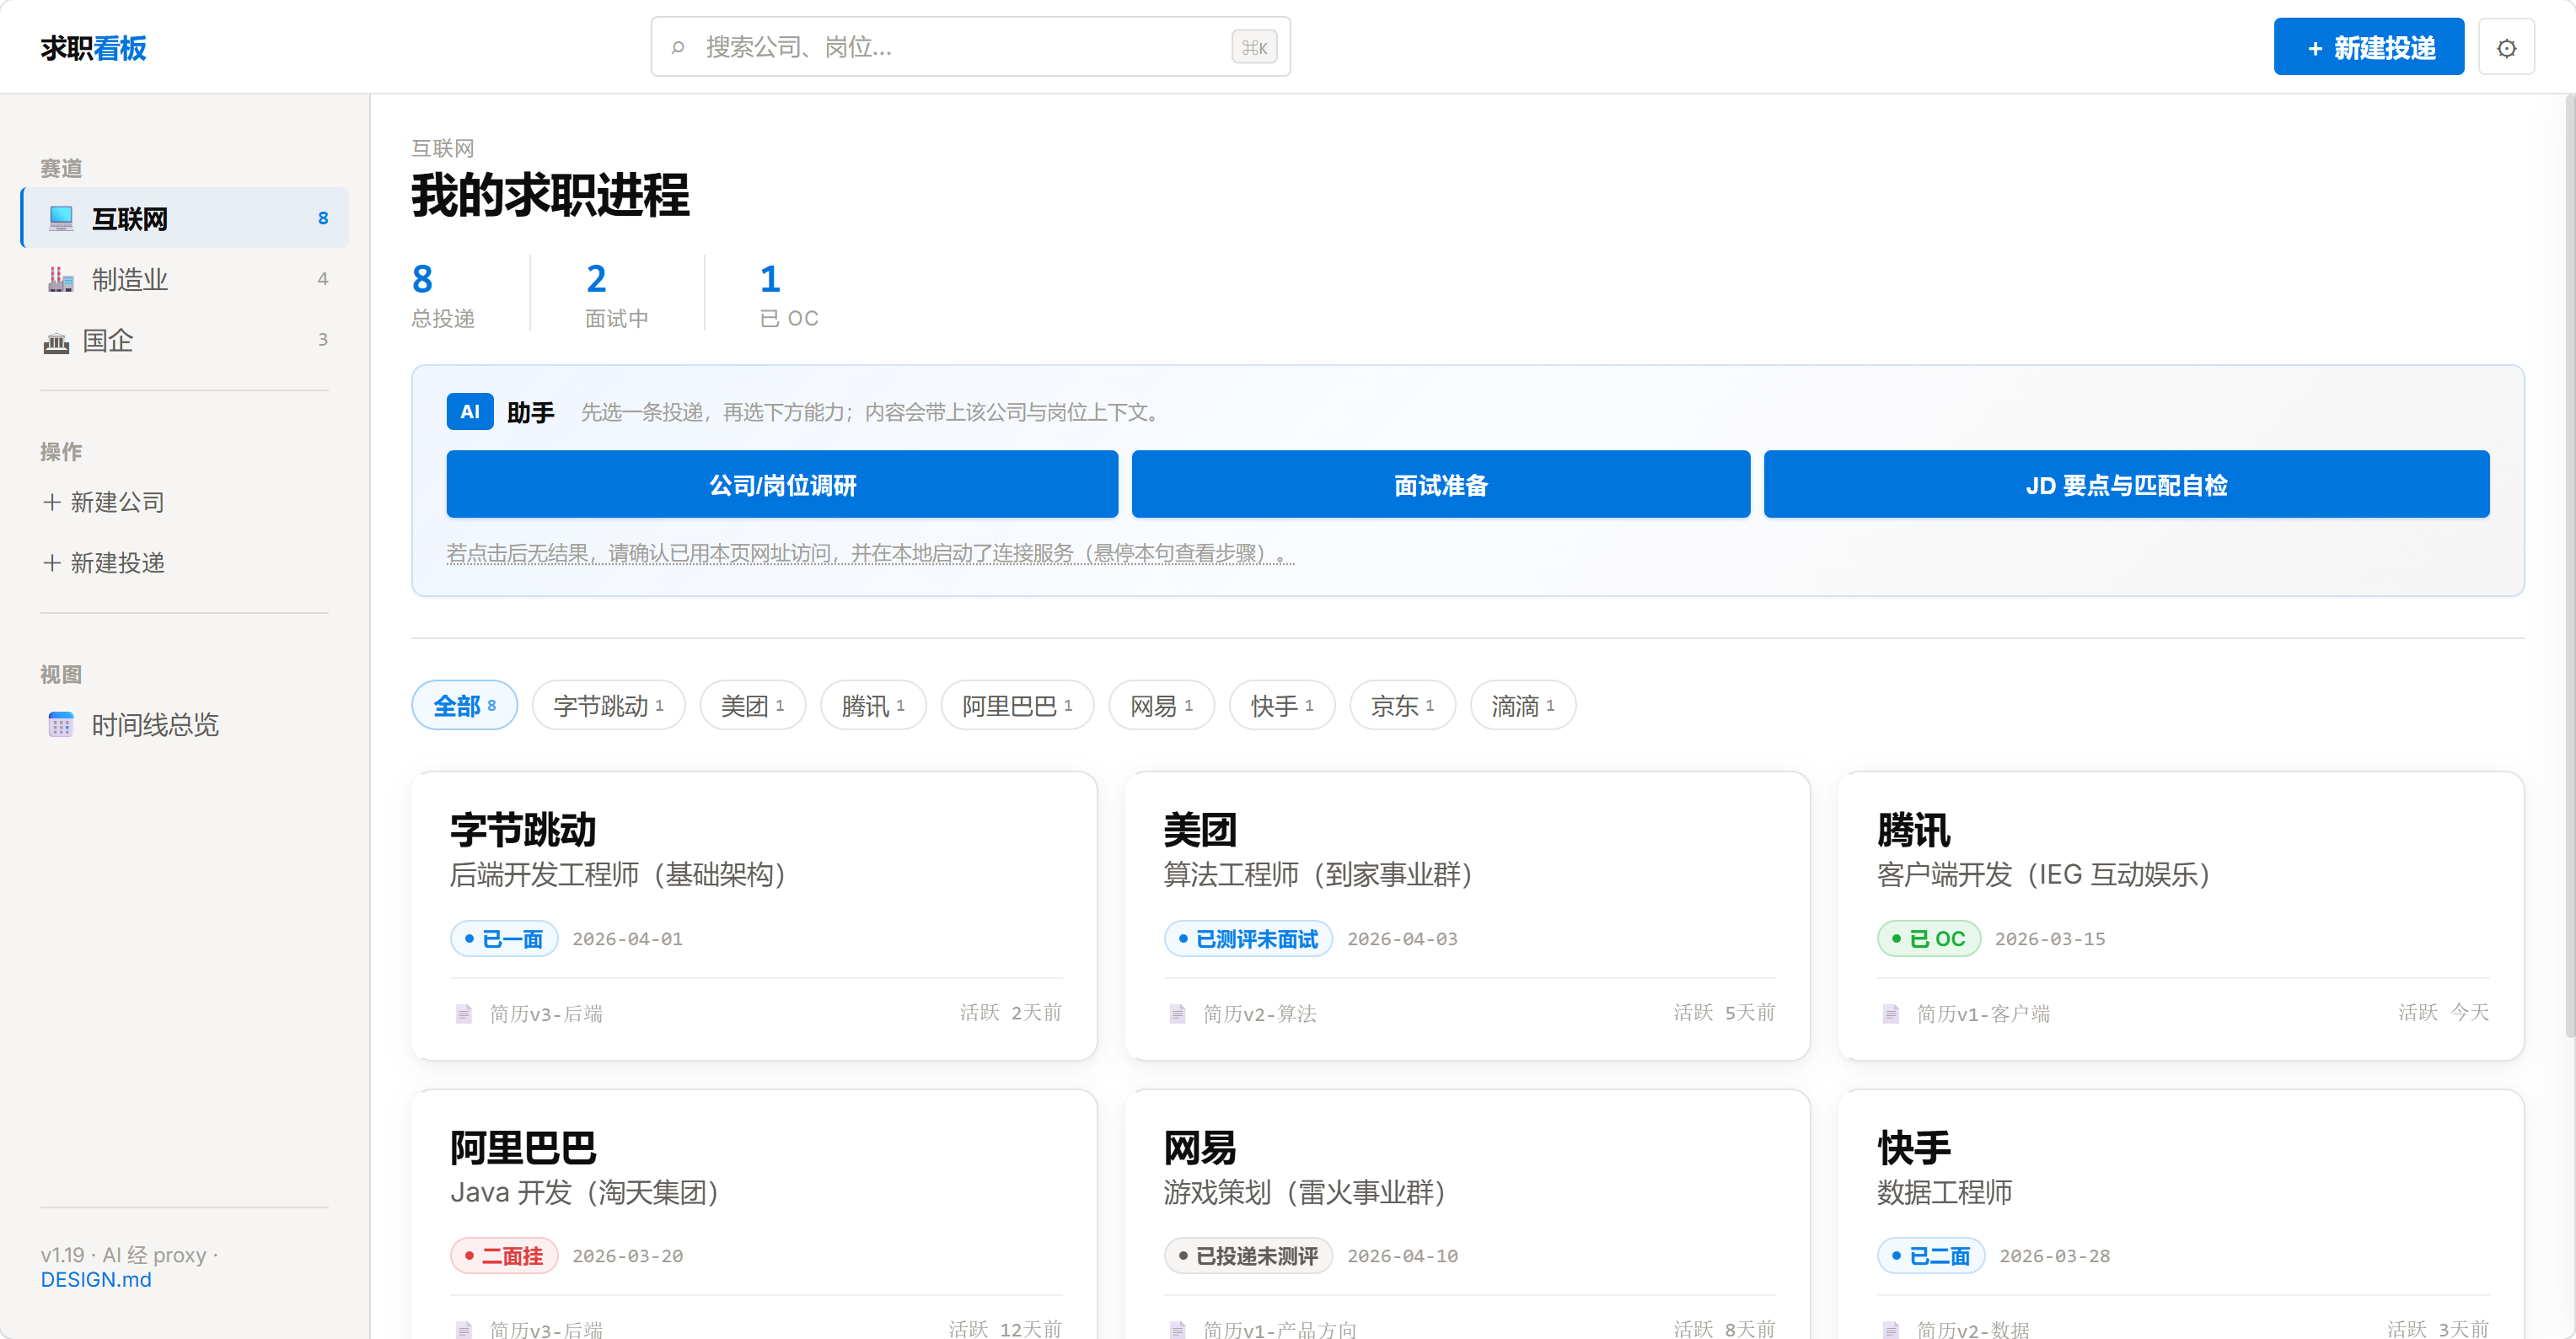This screenshot has height=1339, width=2576.
Task: Open the 腾讯 application card
Action: tap(2181, 916)
